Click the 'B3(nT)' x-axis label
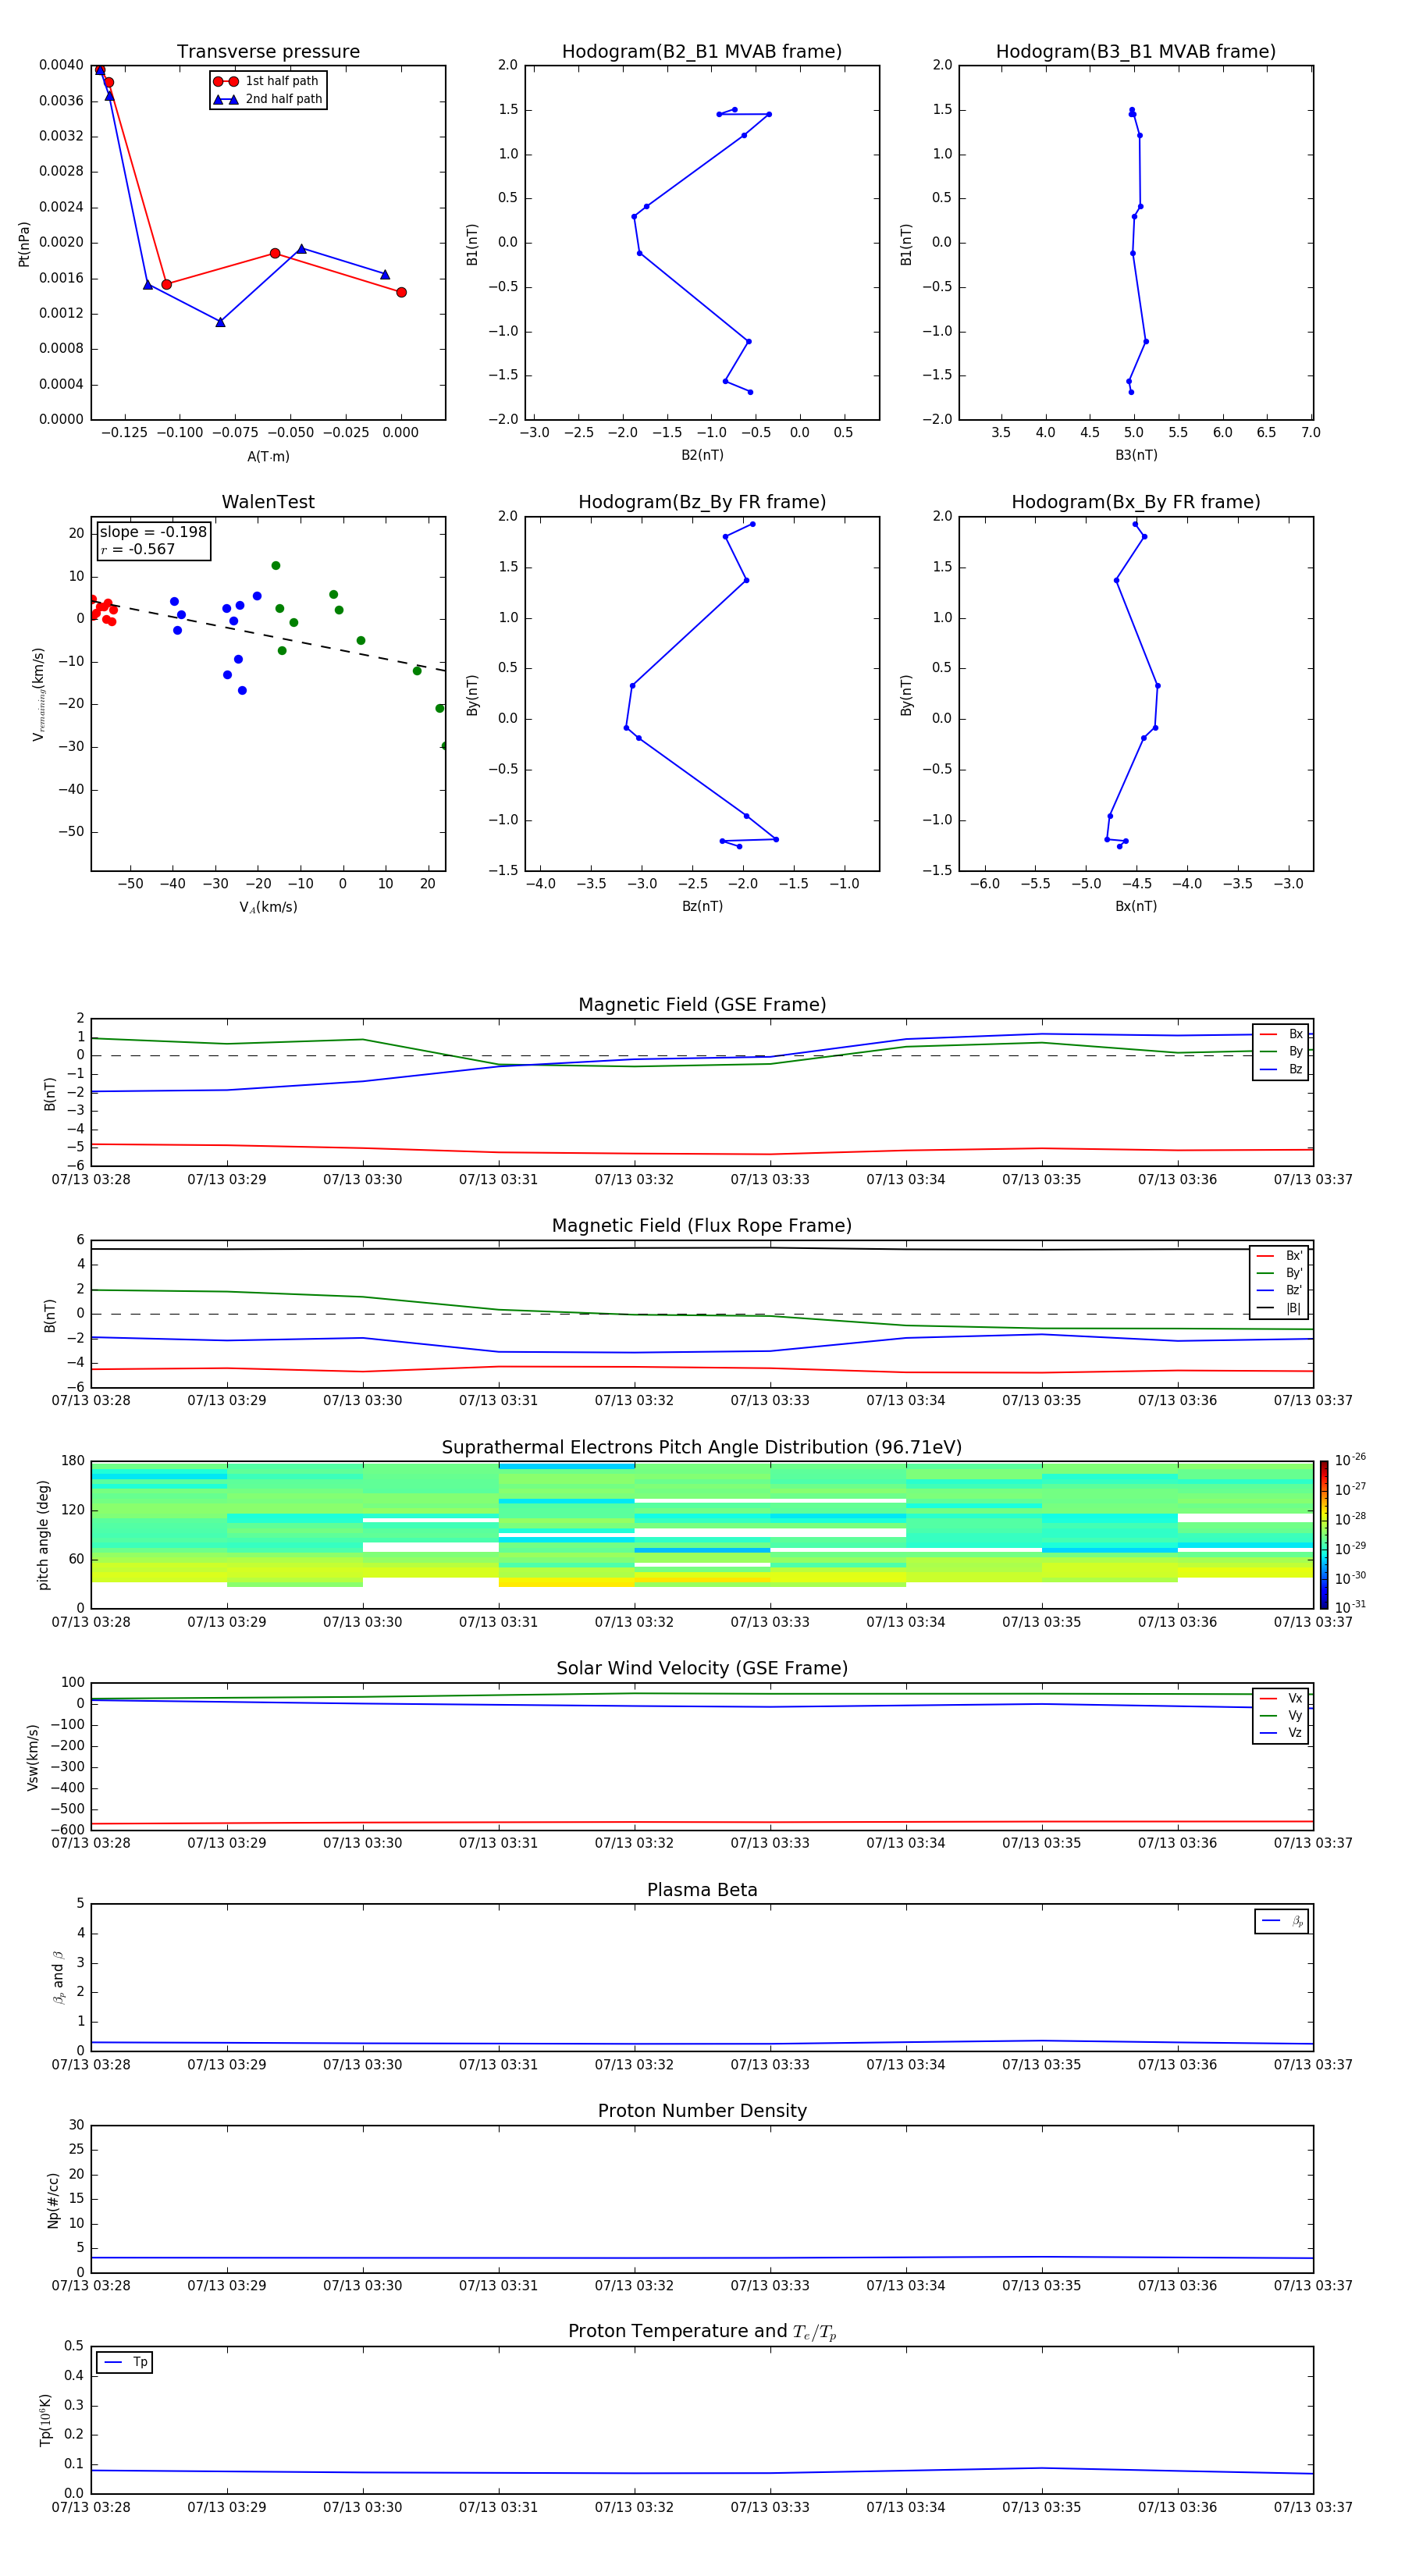Image resolution: width=1405 pixels, height=2576 pixels. coord(1136,455)
